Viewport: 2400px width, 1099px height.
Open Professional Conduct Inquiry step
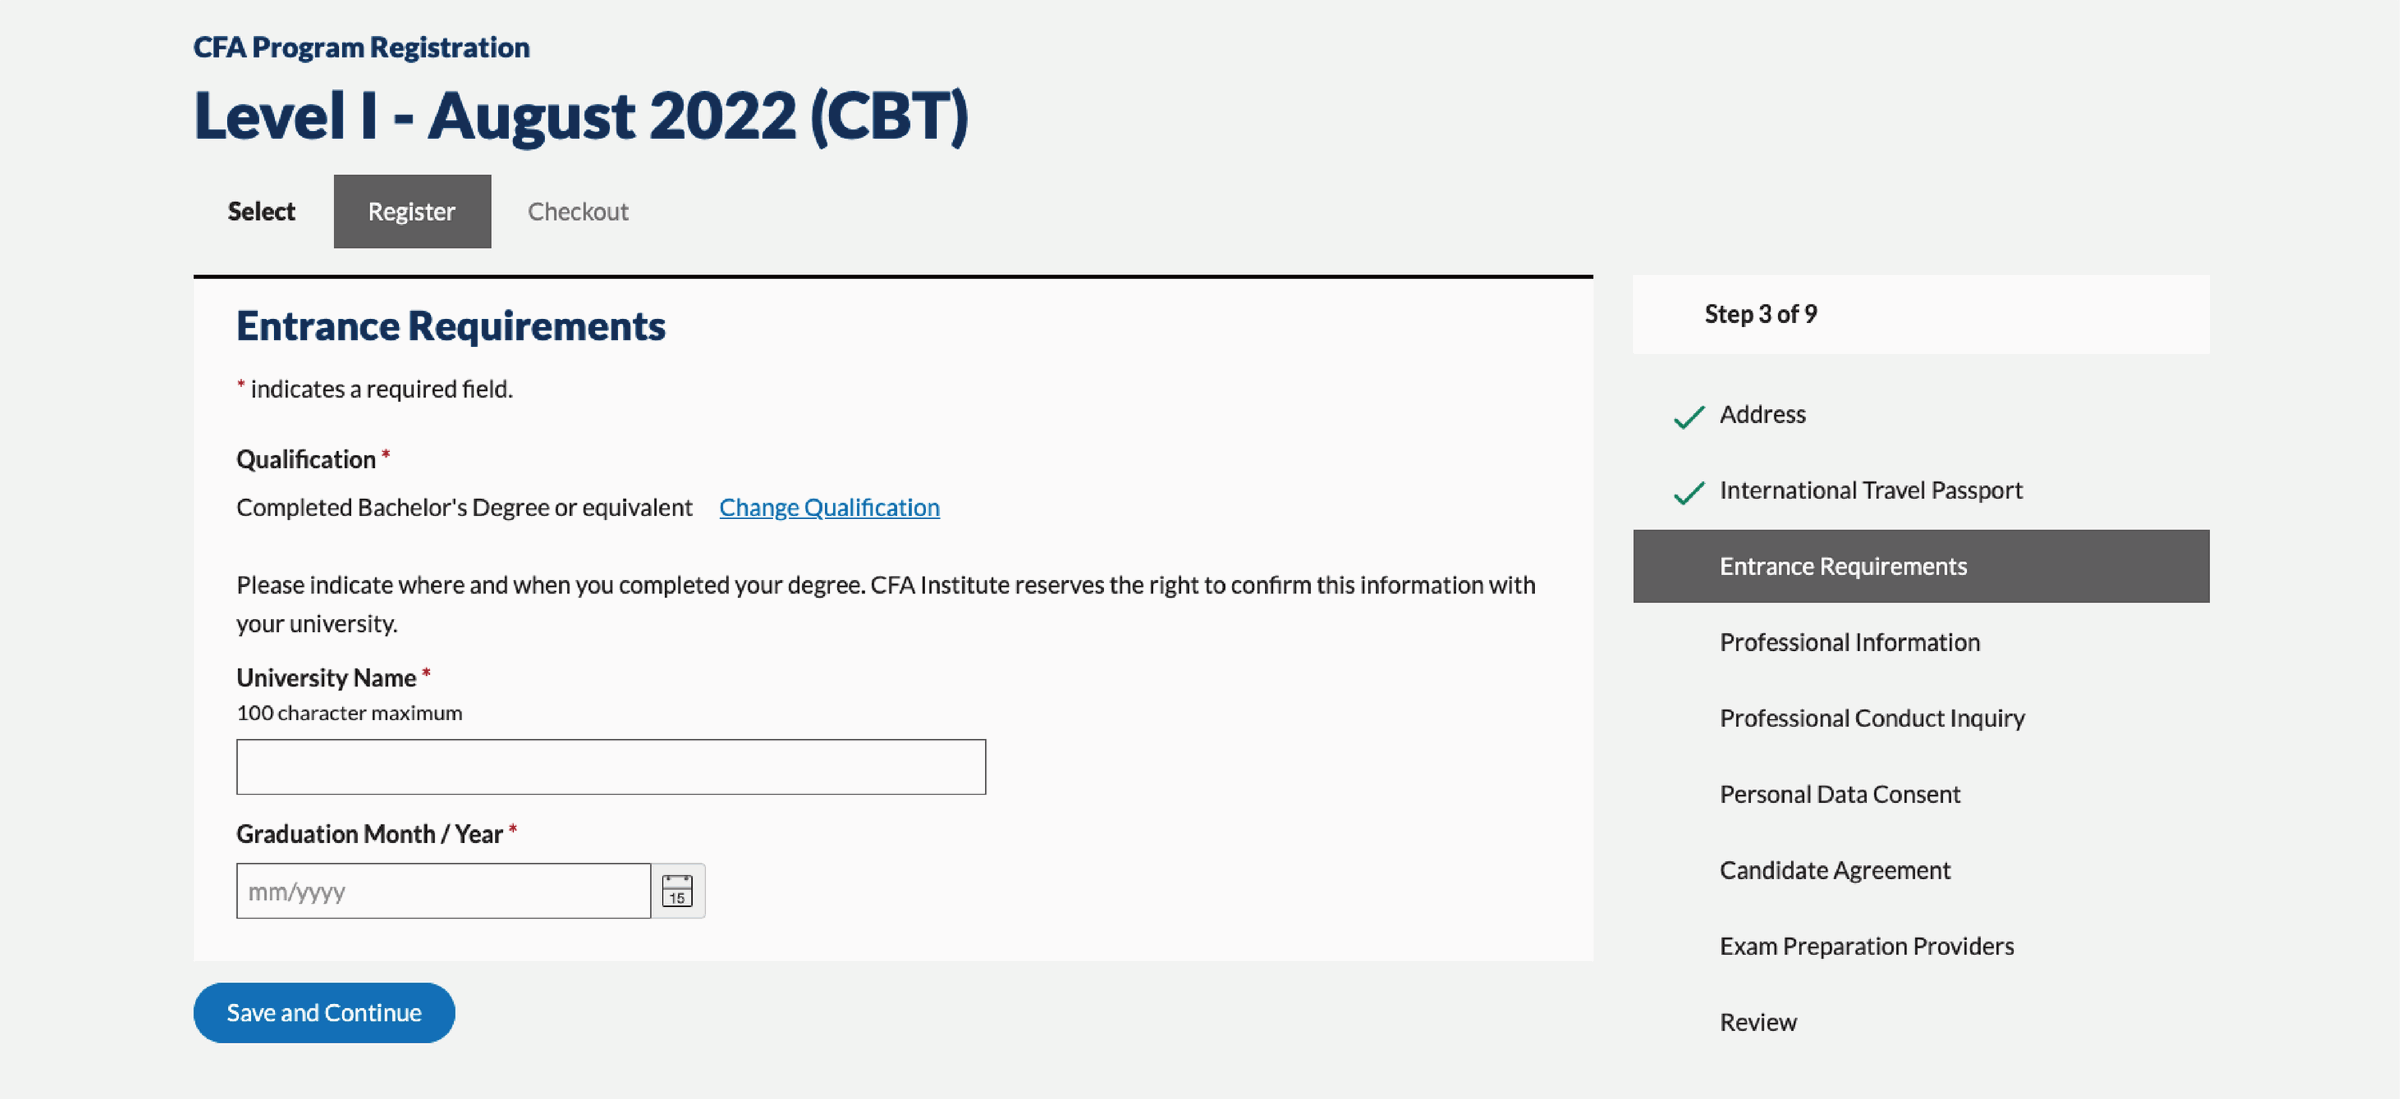coord(1871,718)
